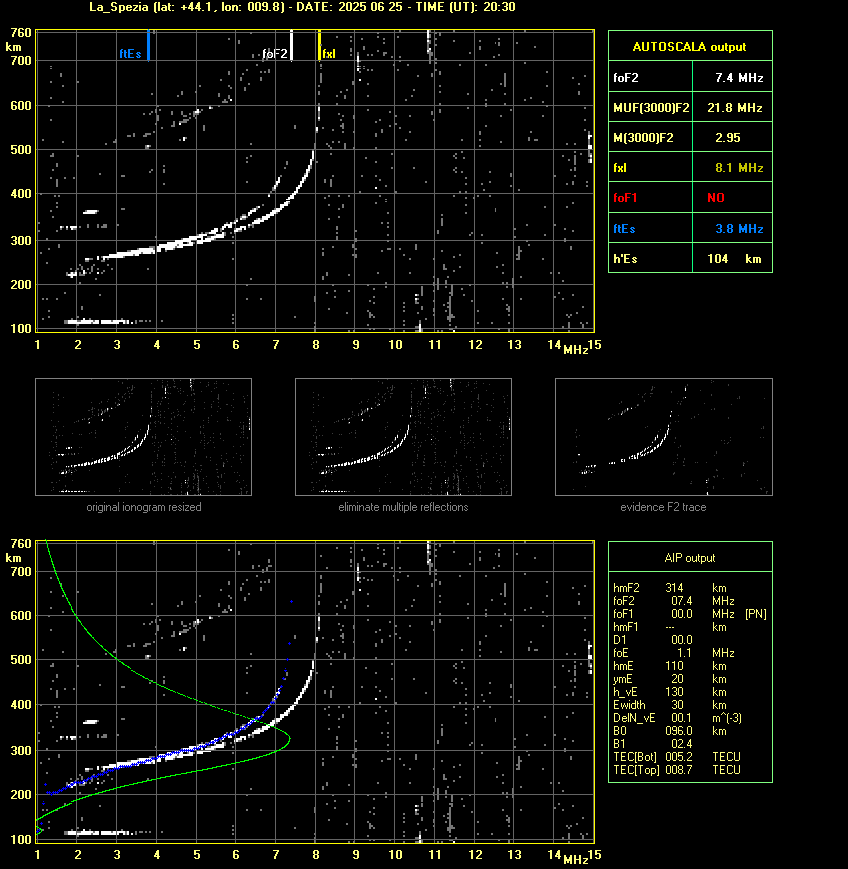Select the ftEs value 3.8 MHz

[x=739, y=228]
